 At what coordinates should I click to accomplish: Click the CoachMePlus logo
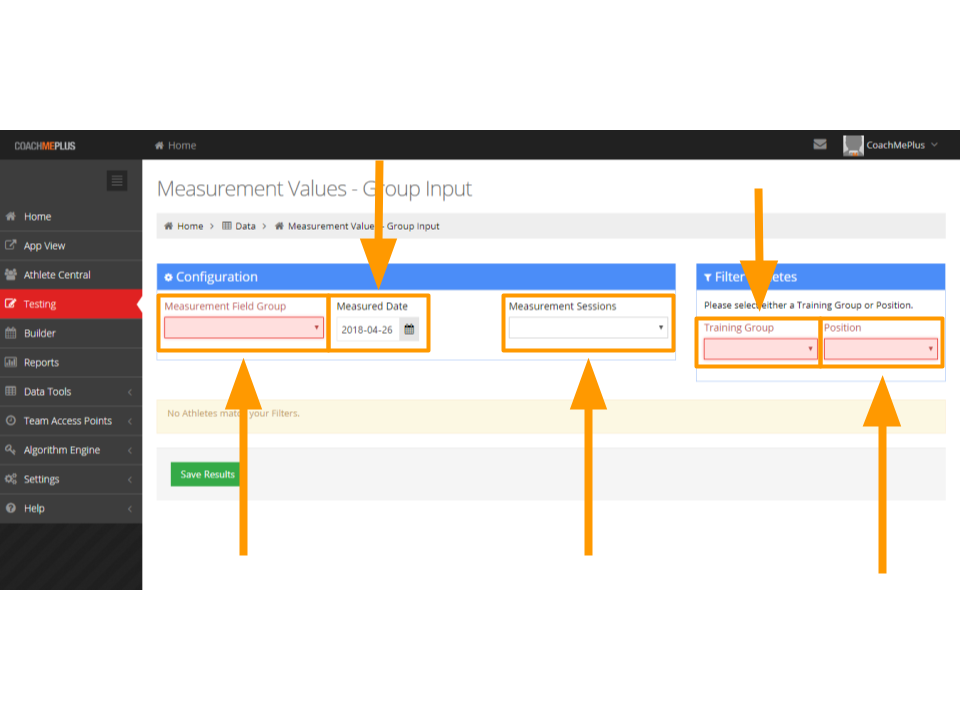point(45,146)
